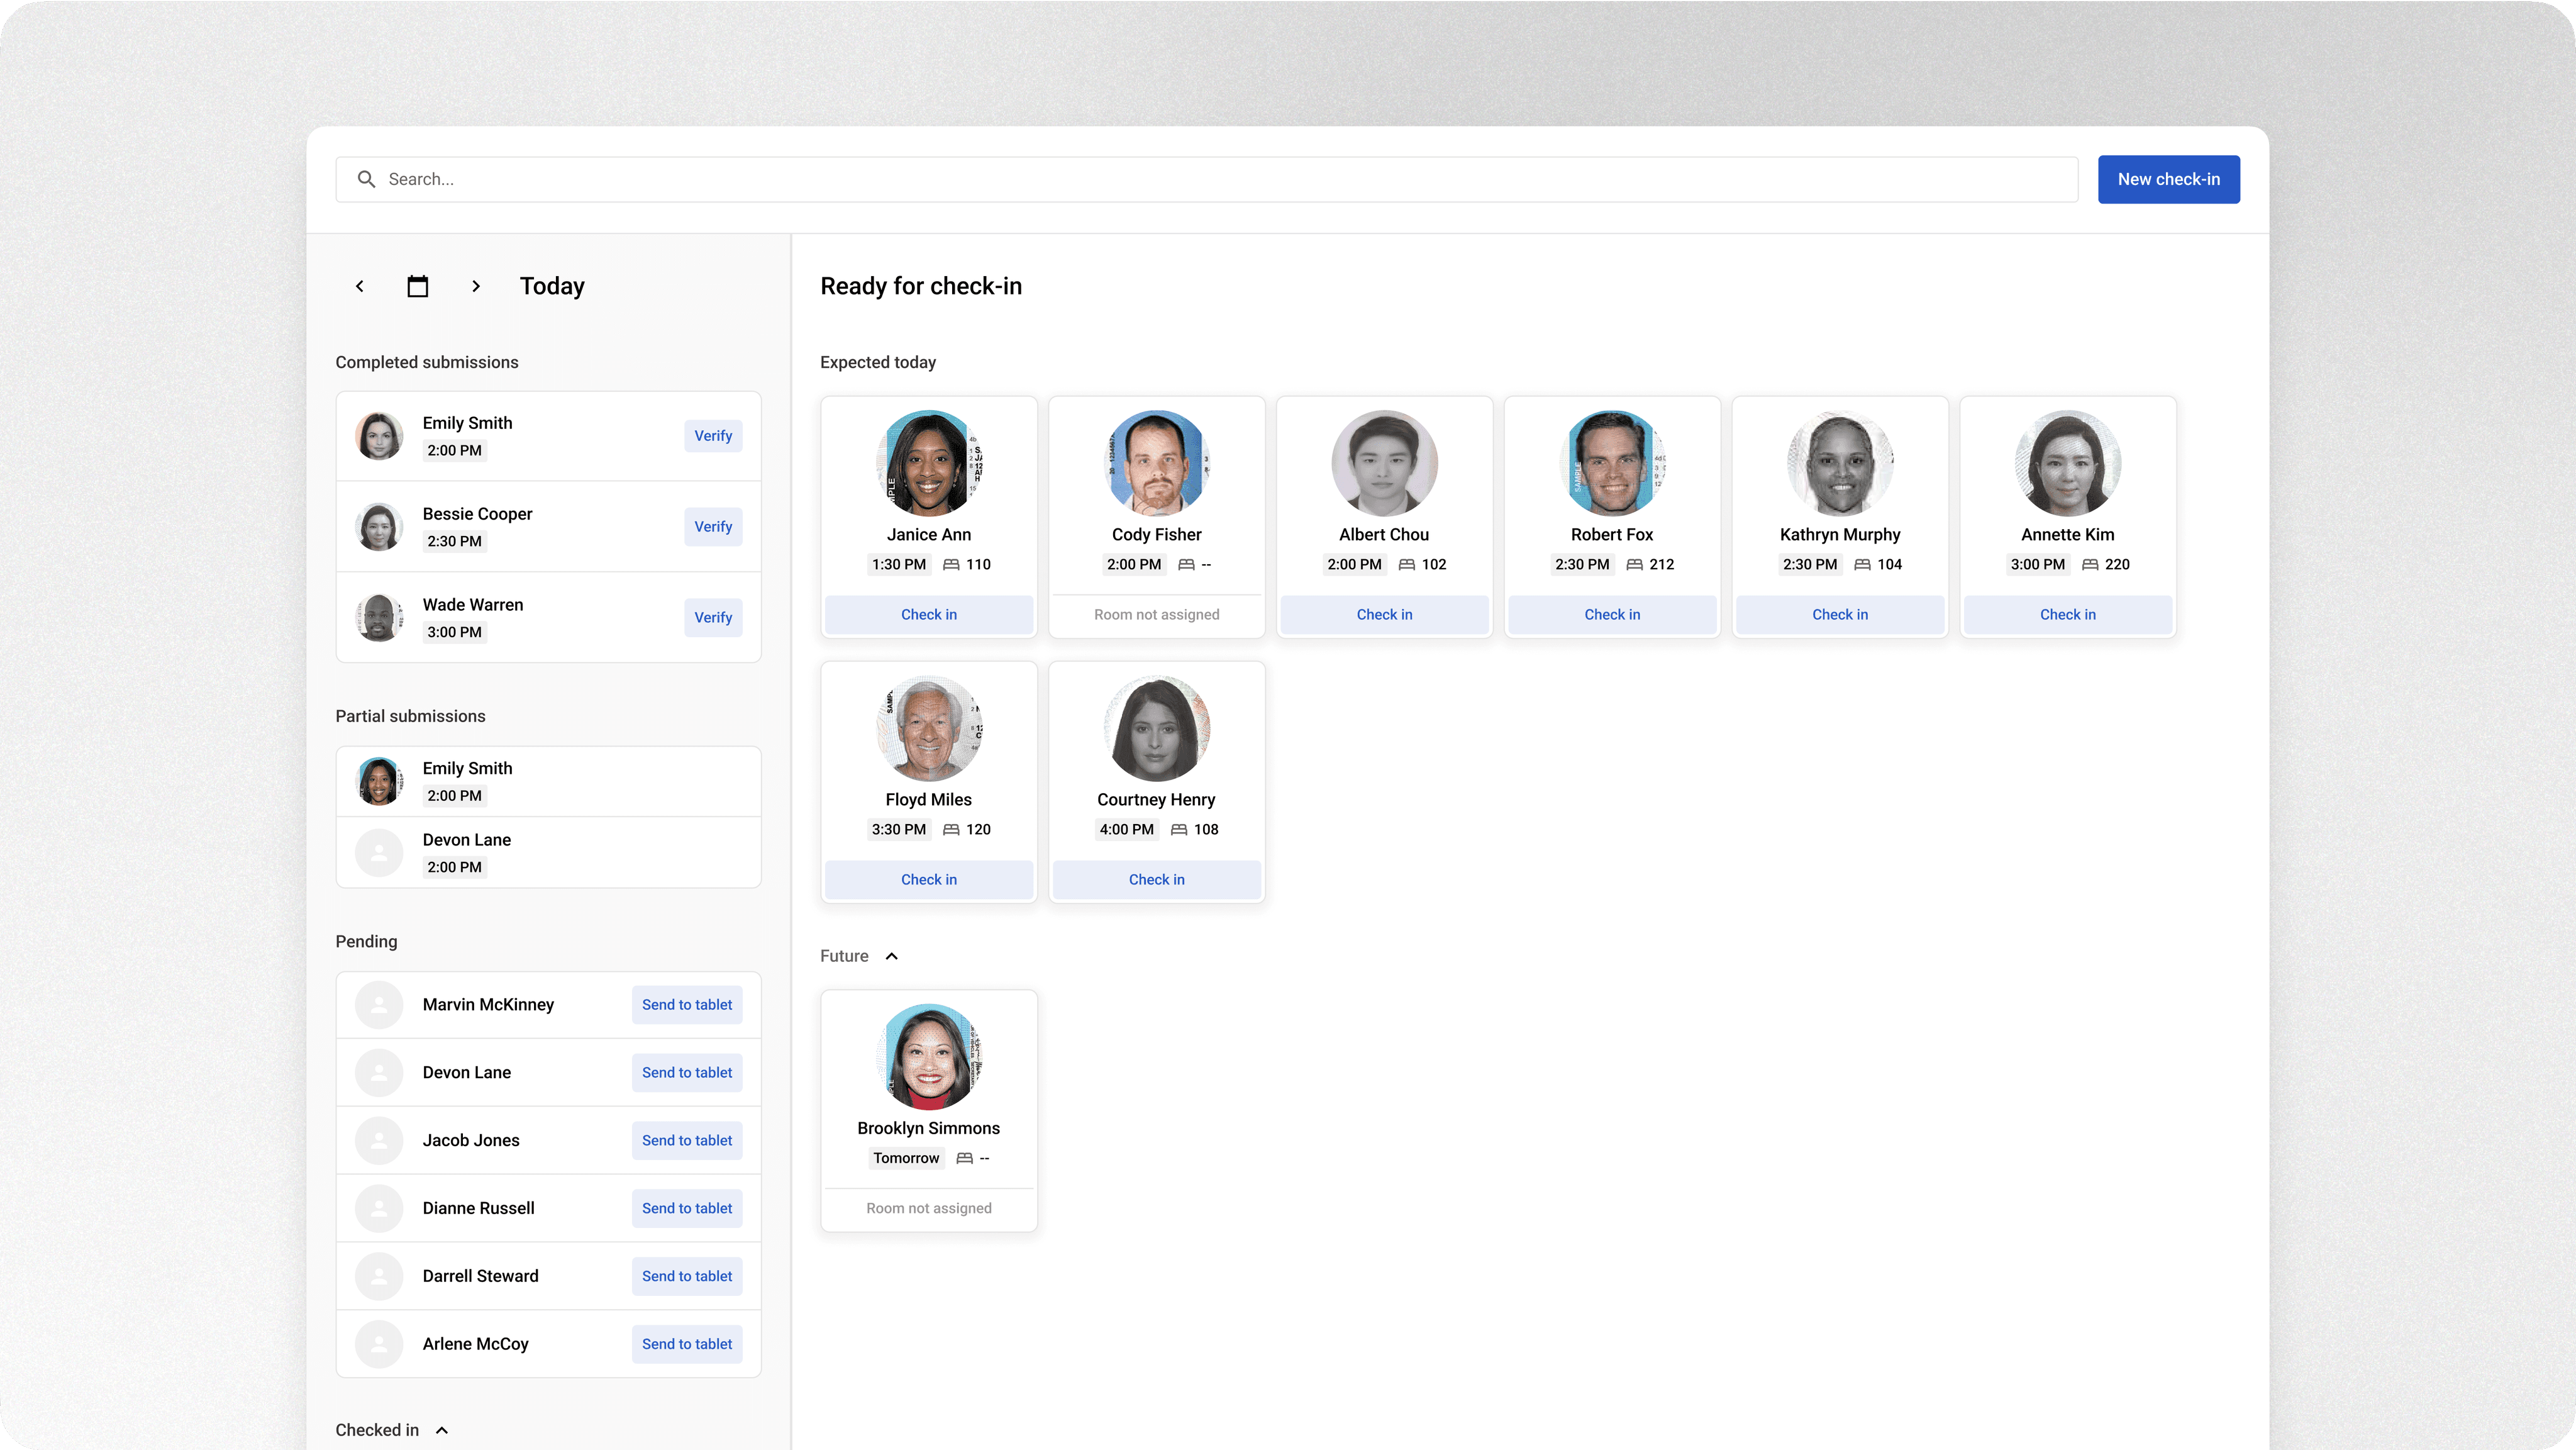The height and width of the screenshot is (1450, 2576).
Task: Verify Wade Warren's submission
Action: (x=713, y=618)
